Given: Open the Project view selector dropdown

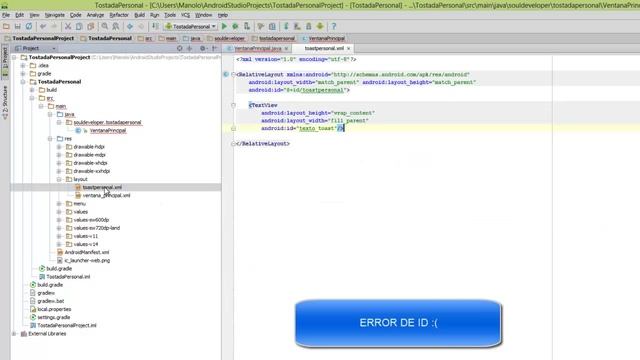Looking at the screenshot, I should tap(35, 48).
